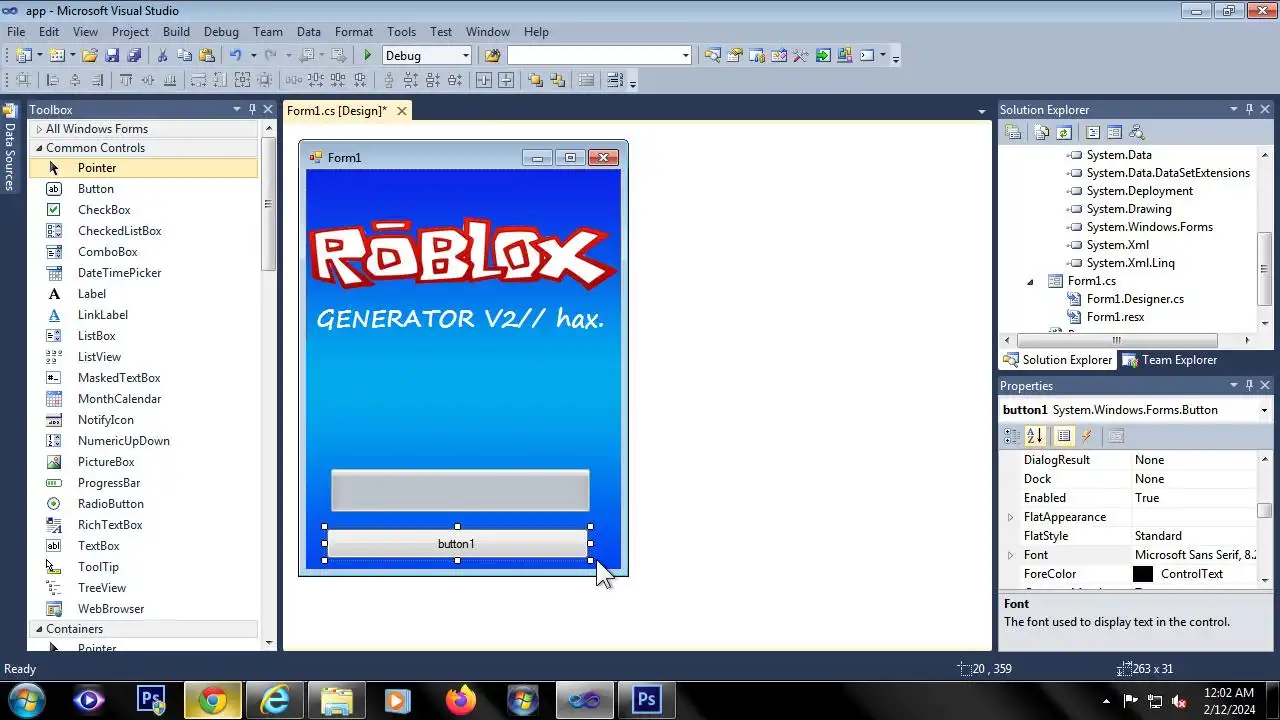This screenshot has width=1280, height=720.
Task: Switch to the Team Explorer tab
Action: point(1170,360)
